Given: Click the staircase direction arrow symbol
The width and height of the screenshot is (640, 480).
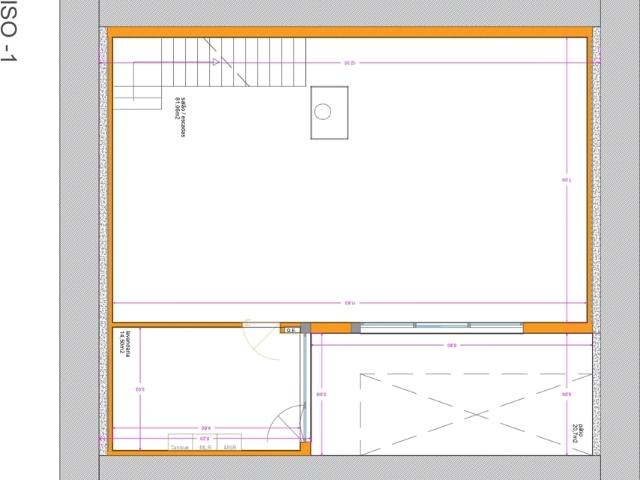Looking at the screenshot, I should click(214, 62).
